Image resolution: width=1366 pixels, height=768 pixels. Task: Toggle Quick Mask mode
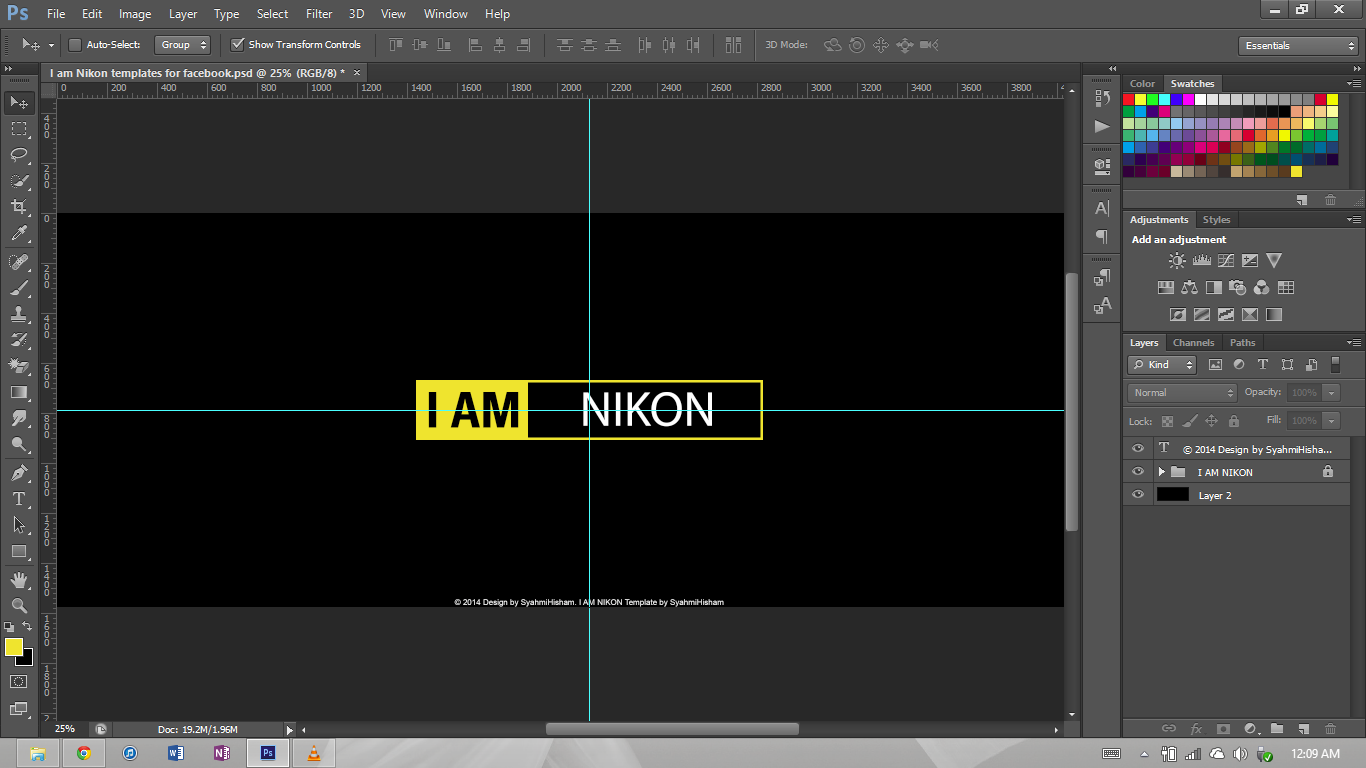point(19,681)
